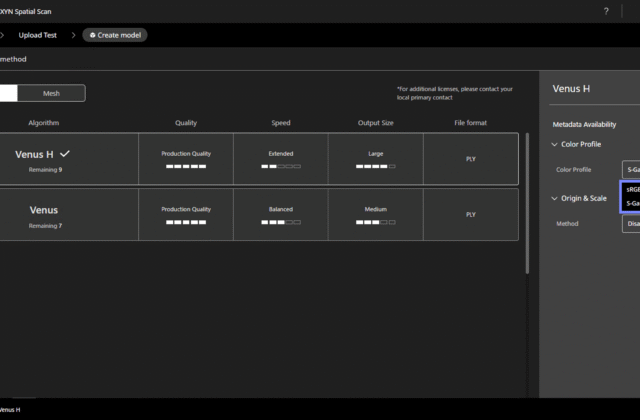Select the Venus algorithm row
The image size is (640, 420).
pos(259,214)
